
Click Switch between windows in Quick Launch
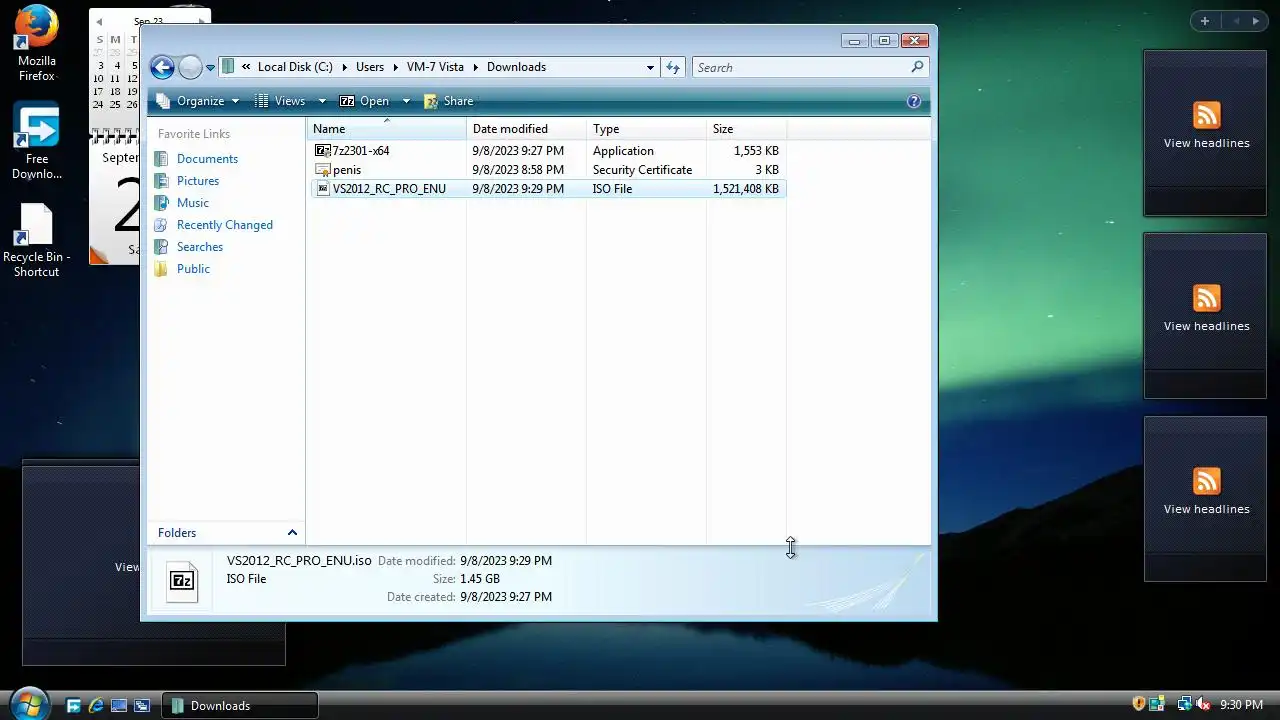[x=142, y=706]
